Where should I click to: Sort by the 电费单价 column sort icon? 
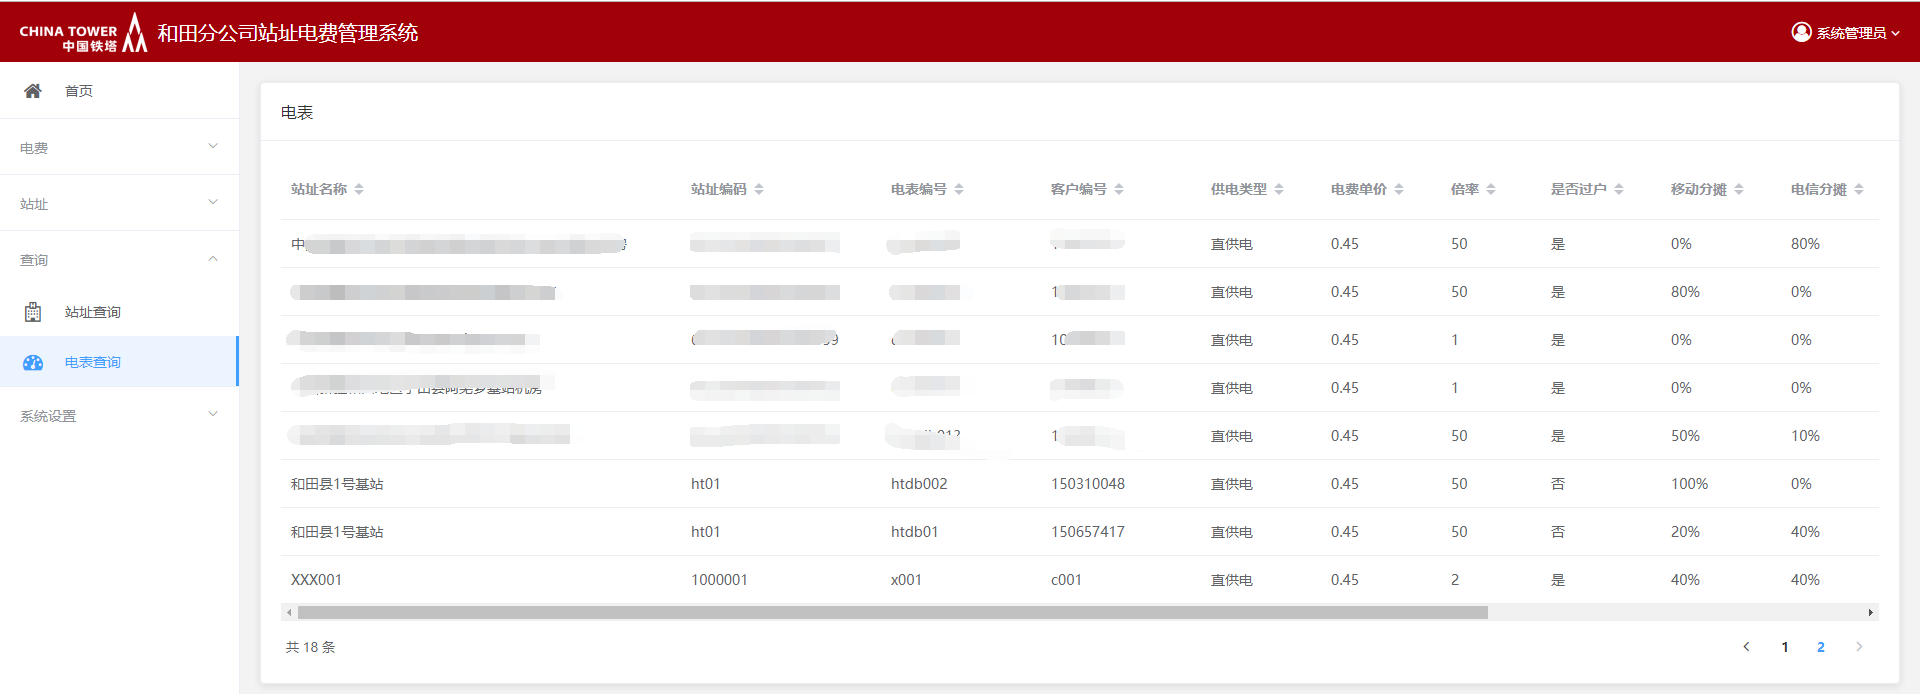(x=1399, y=189)
